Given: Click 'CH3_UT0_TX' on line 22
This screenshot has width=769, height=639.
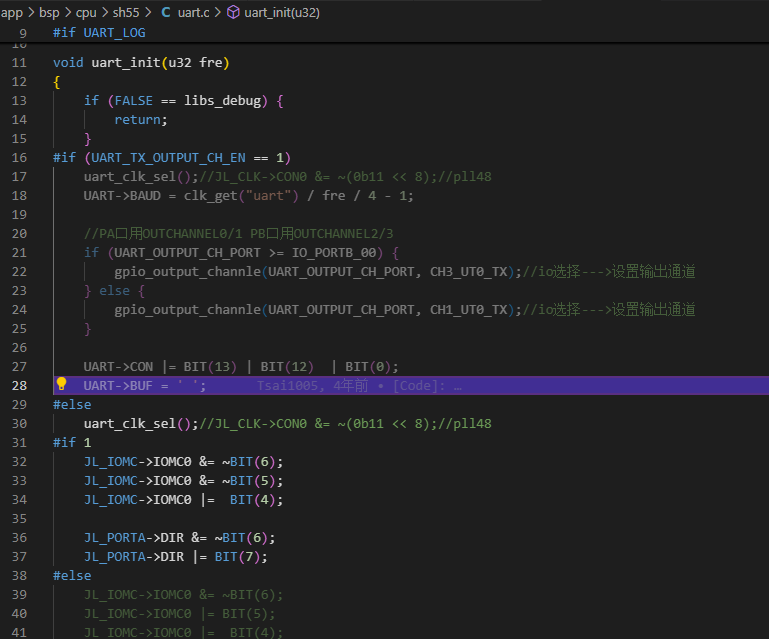Looking at the screenshot, I should tap(468, 272).
